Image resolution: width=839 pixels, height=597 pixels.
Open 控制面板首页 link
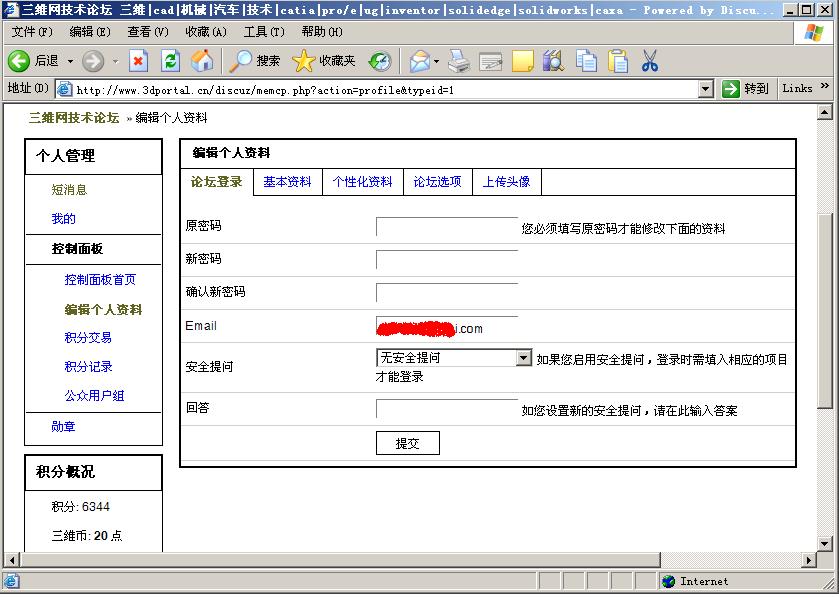(100, 279)
